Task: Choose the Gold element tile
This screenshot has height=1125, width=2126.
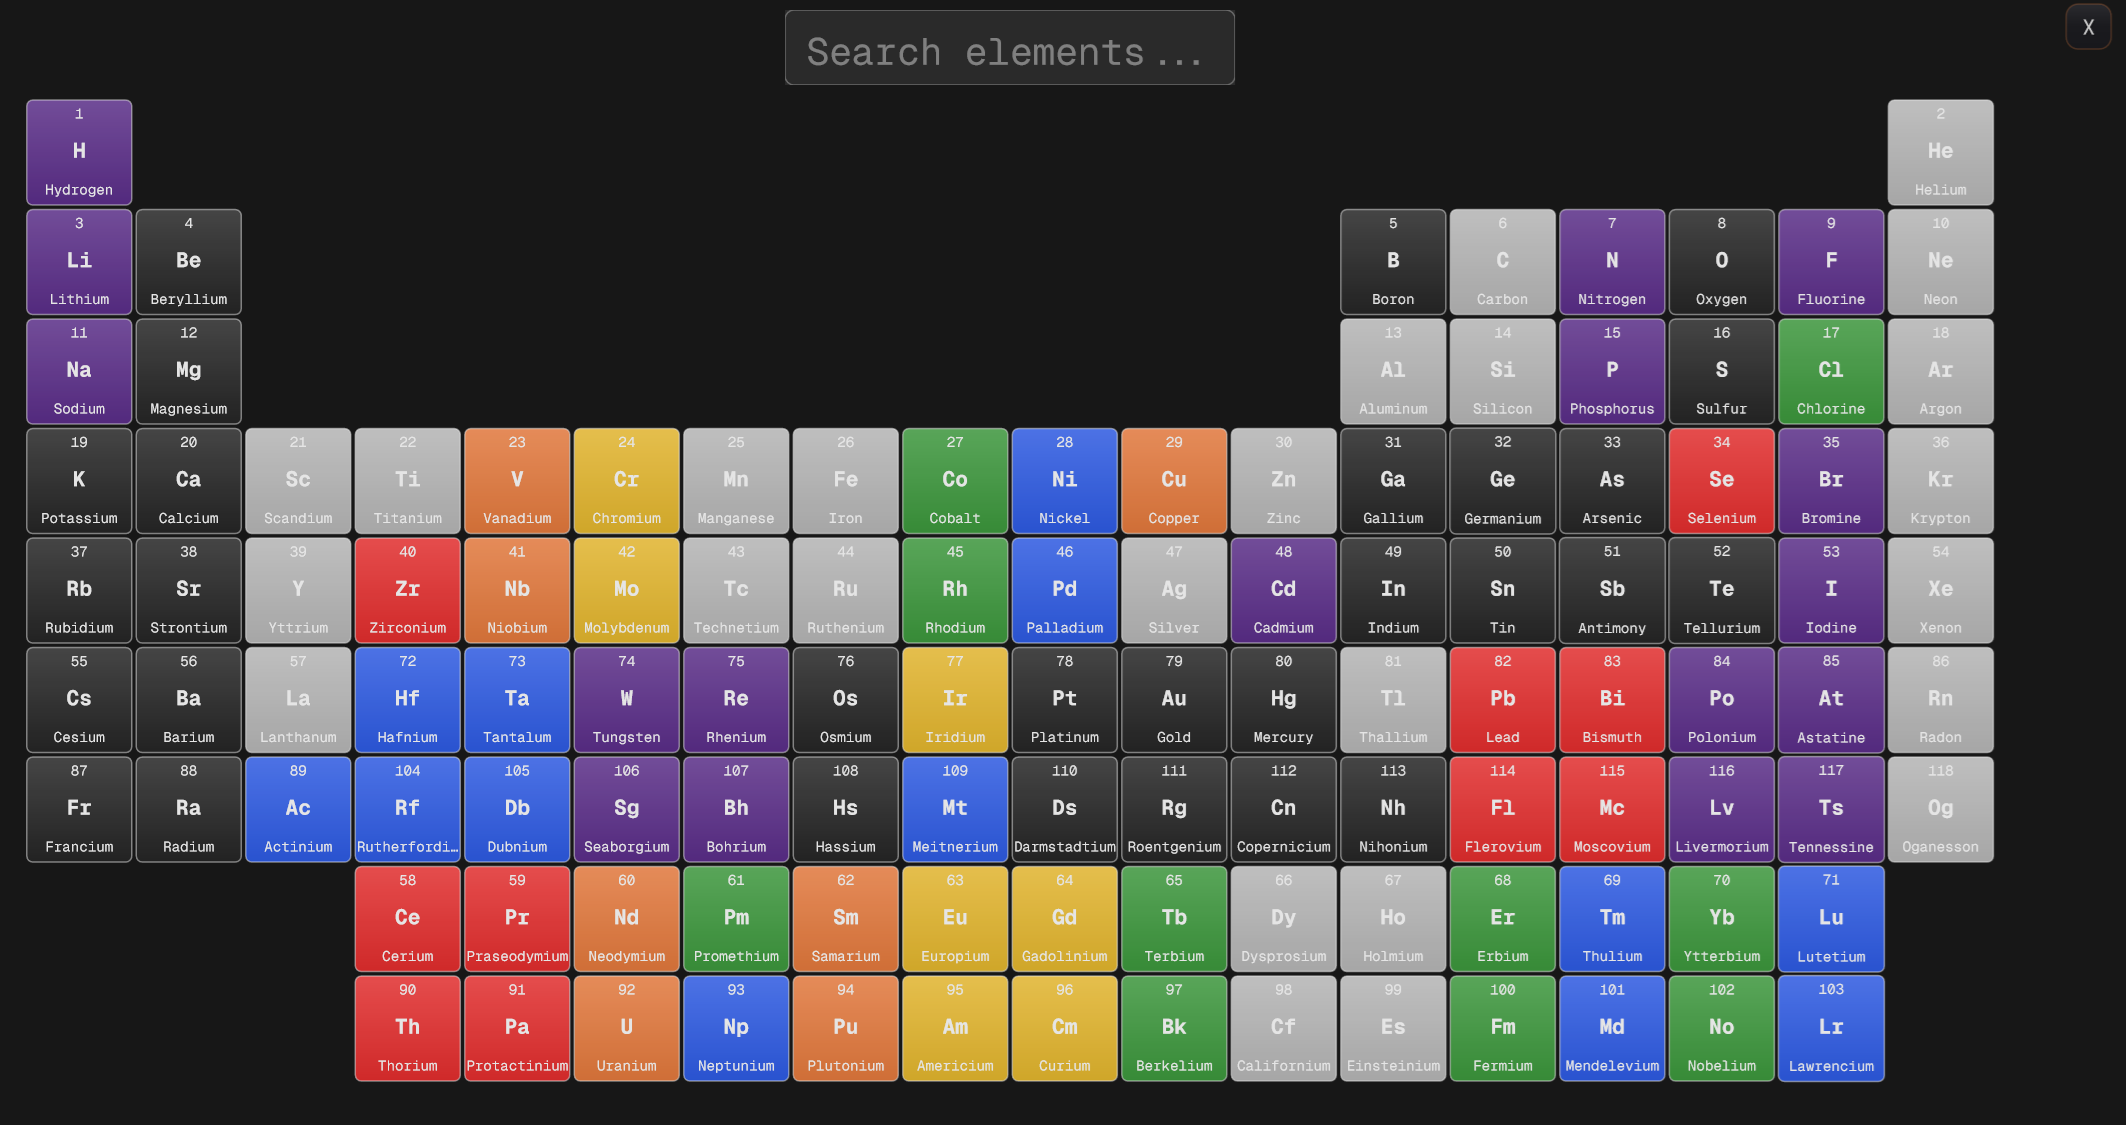Action: (1174, 700)
